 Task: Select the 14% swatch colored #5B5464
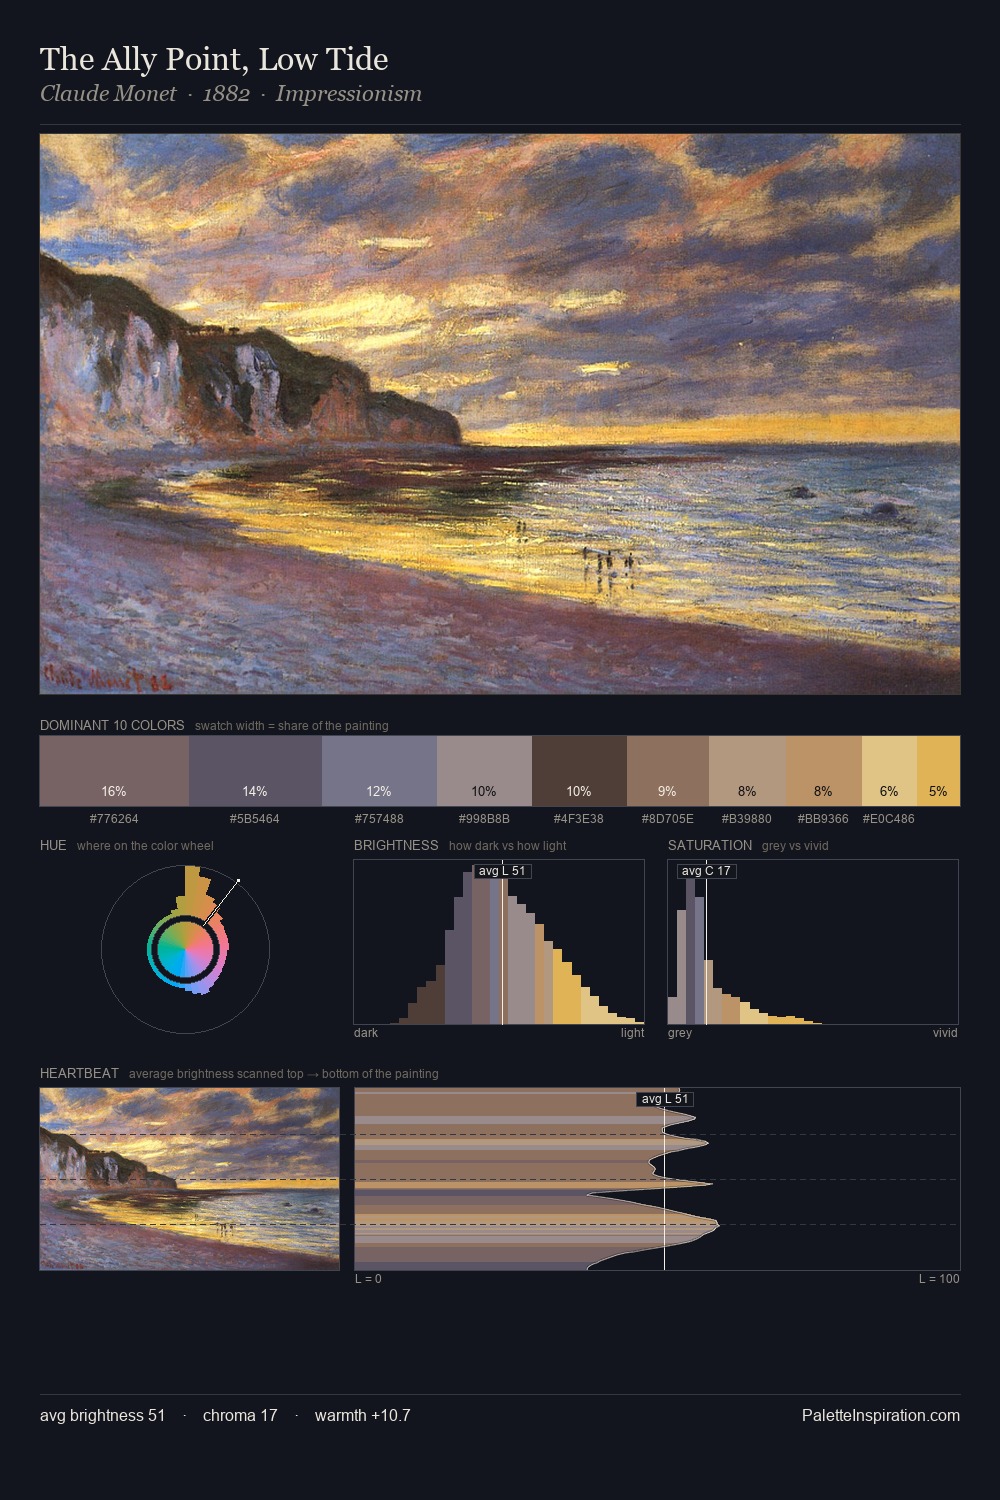(255, 771)
